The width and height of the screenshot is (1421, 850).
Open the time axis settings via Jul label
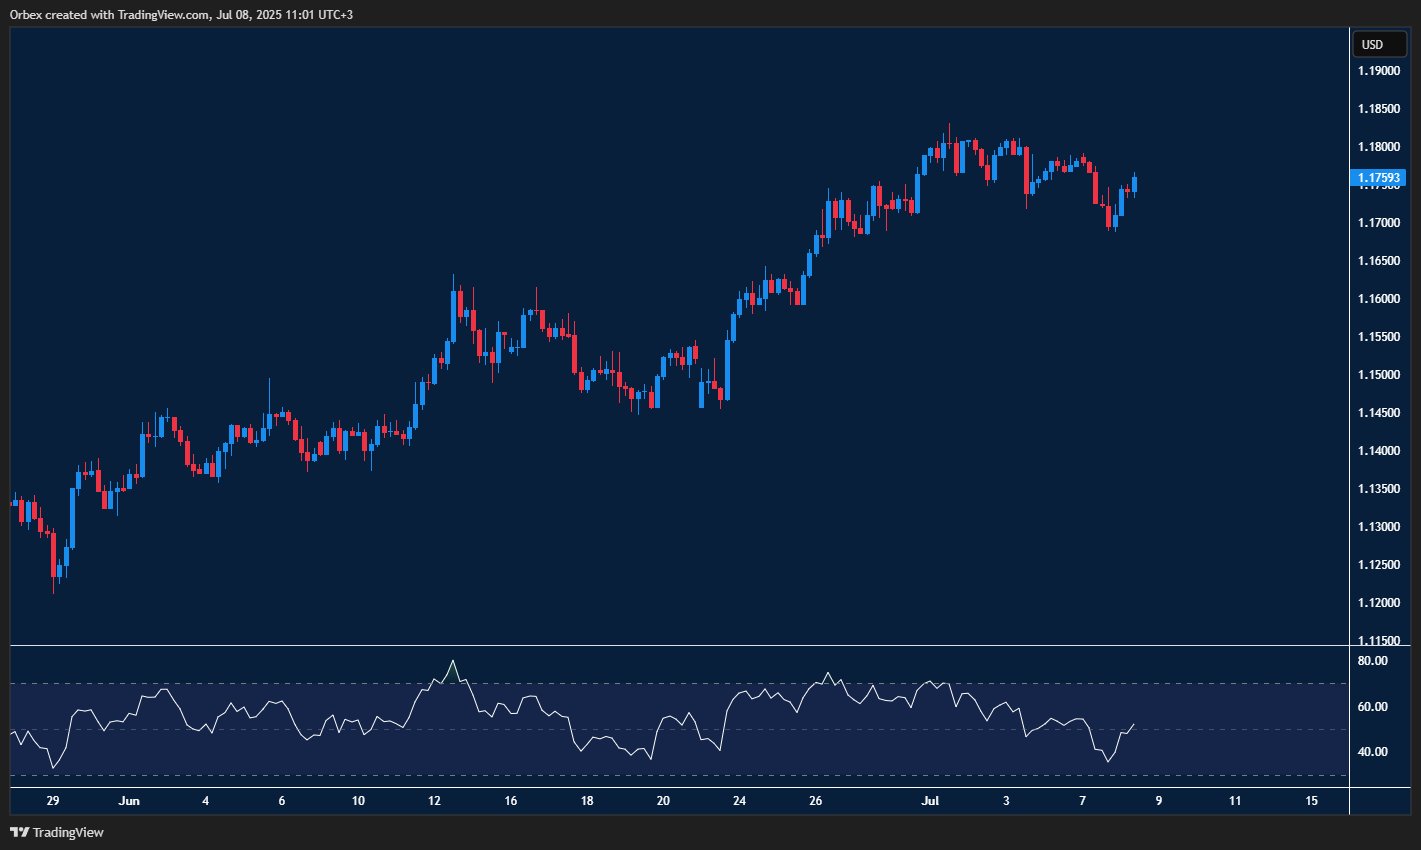pyautogui.click(x=929, y=801)
